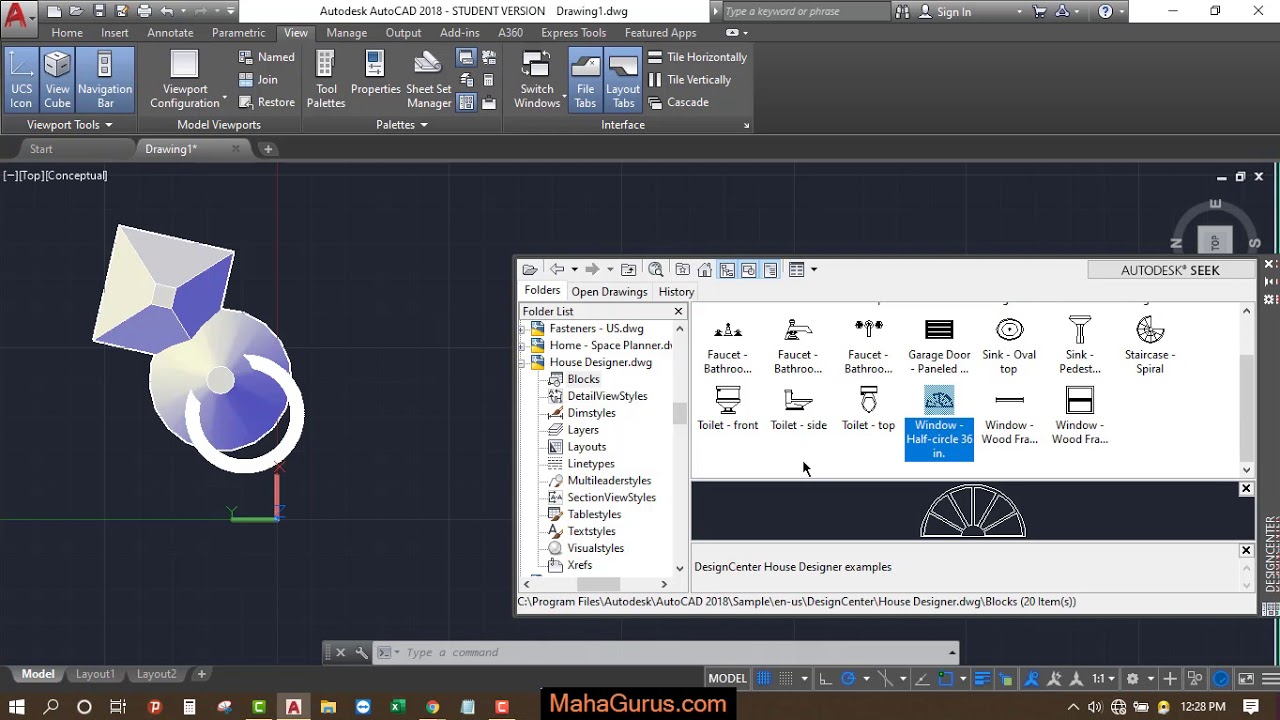The width and height of the screenshot is (1280, 720).
Task: Close the block preview pane
Action: pos(1246,489)
